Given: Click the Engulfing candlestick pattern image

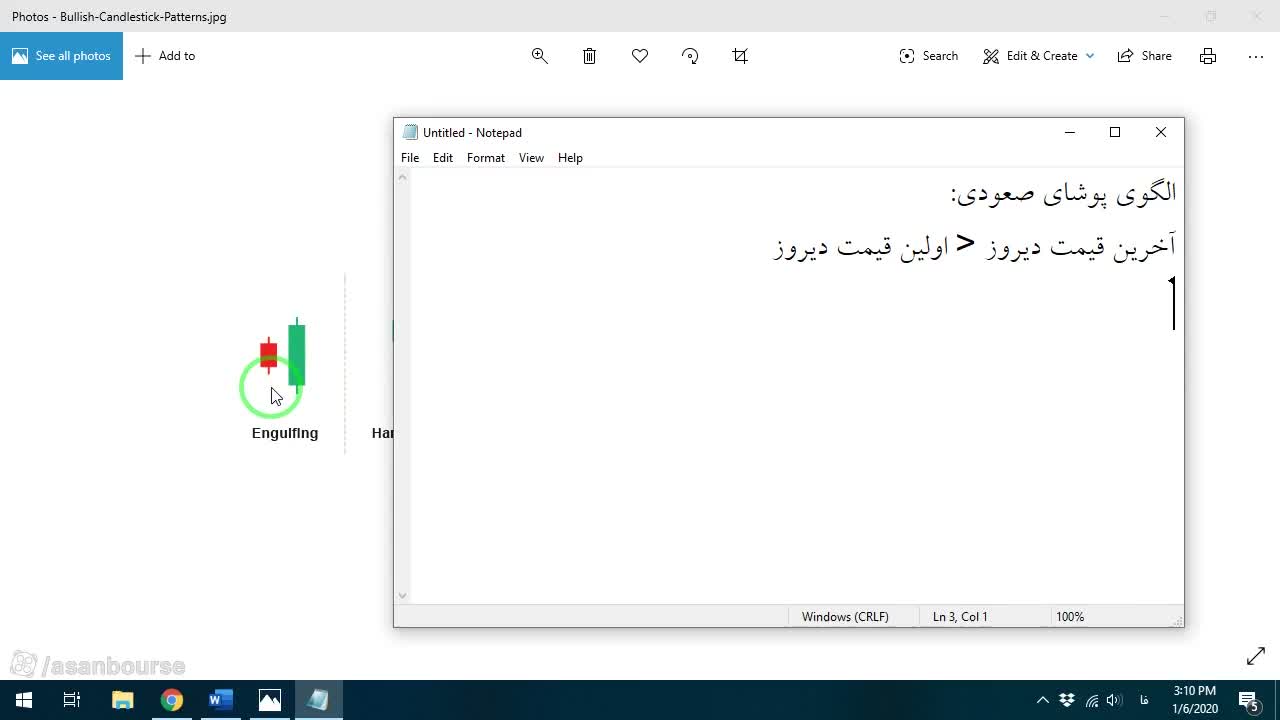Looking at the screenshot, I should click(283, 355).
